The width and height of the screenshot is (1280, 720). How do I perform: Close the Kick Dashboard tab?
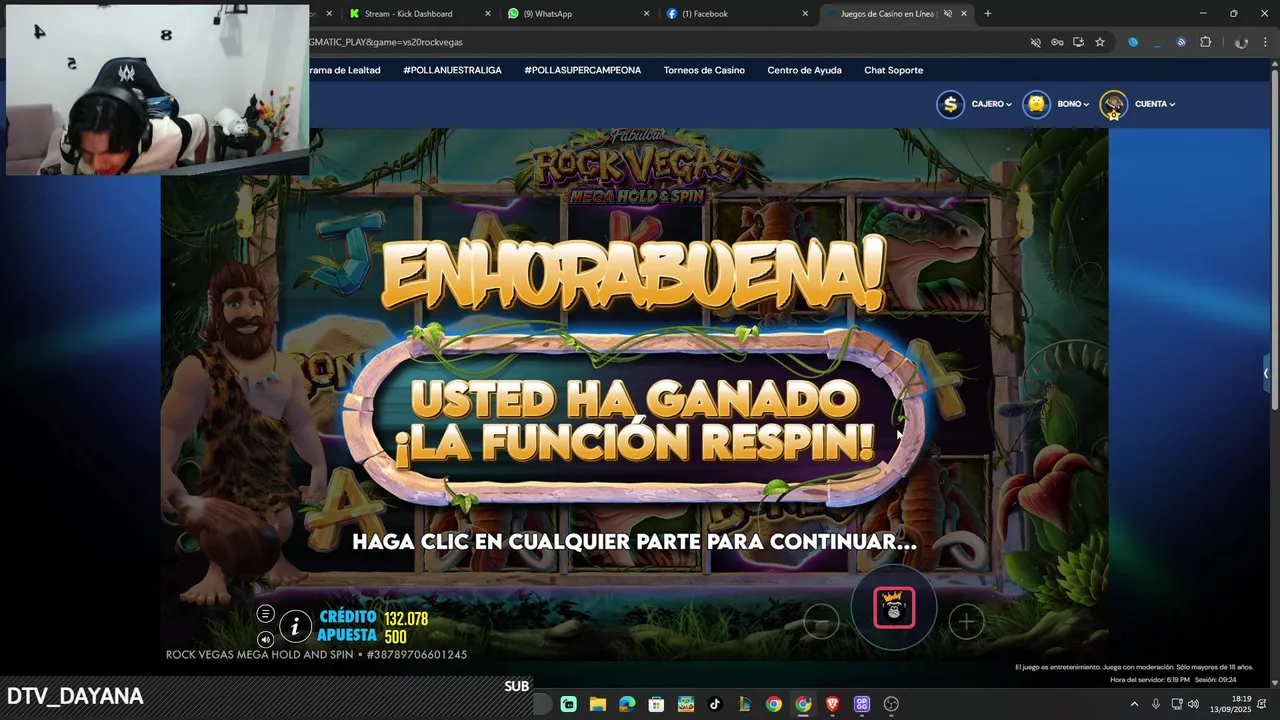[x=488, y=14]
